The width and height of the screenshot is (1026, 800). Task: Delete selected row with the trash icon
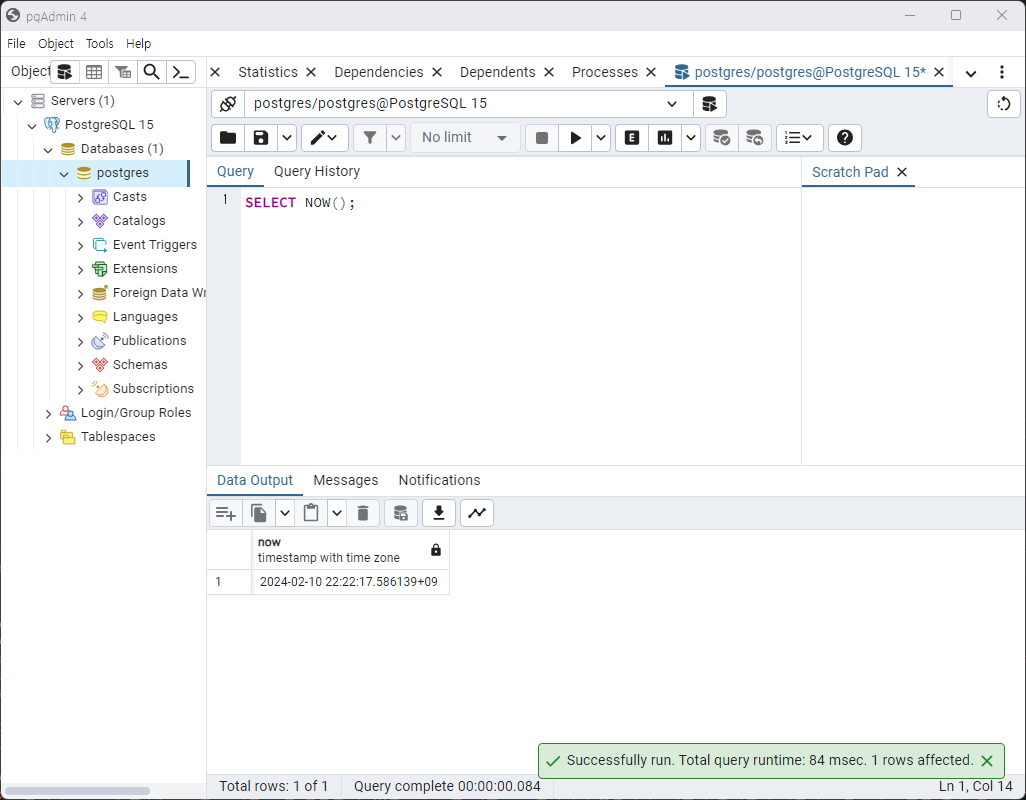pos(363,513)
